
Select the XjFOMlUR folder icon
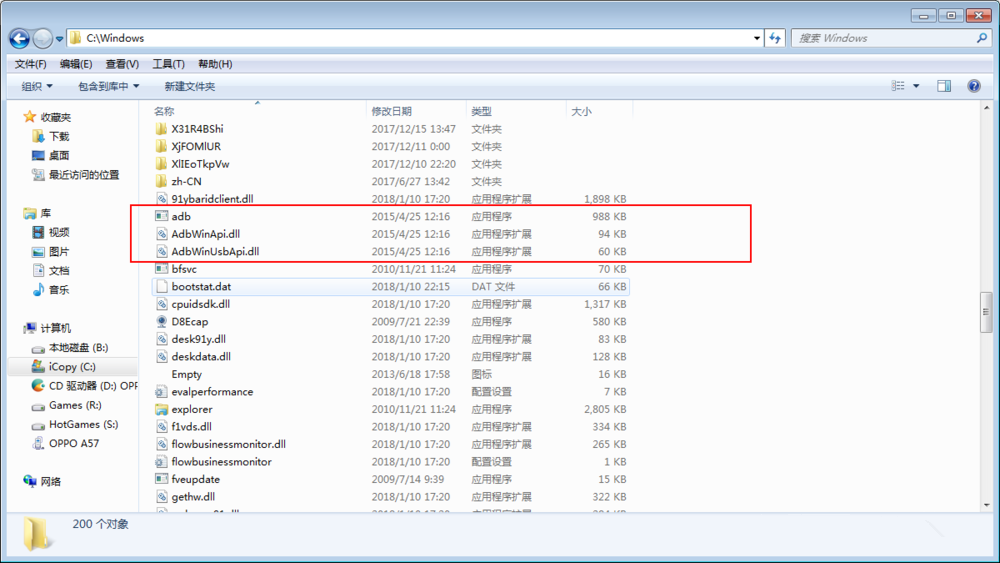pyautogui.click(x=161, y=146)
